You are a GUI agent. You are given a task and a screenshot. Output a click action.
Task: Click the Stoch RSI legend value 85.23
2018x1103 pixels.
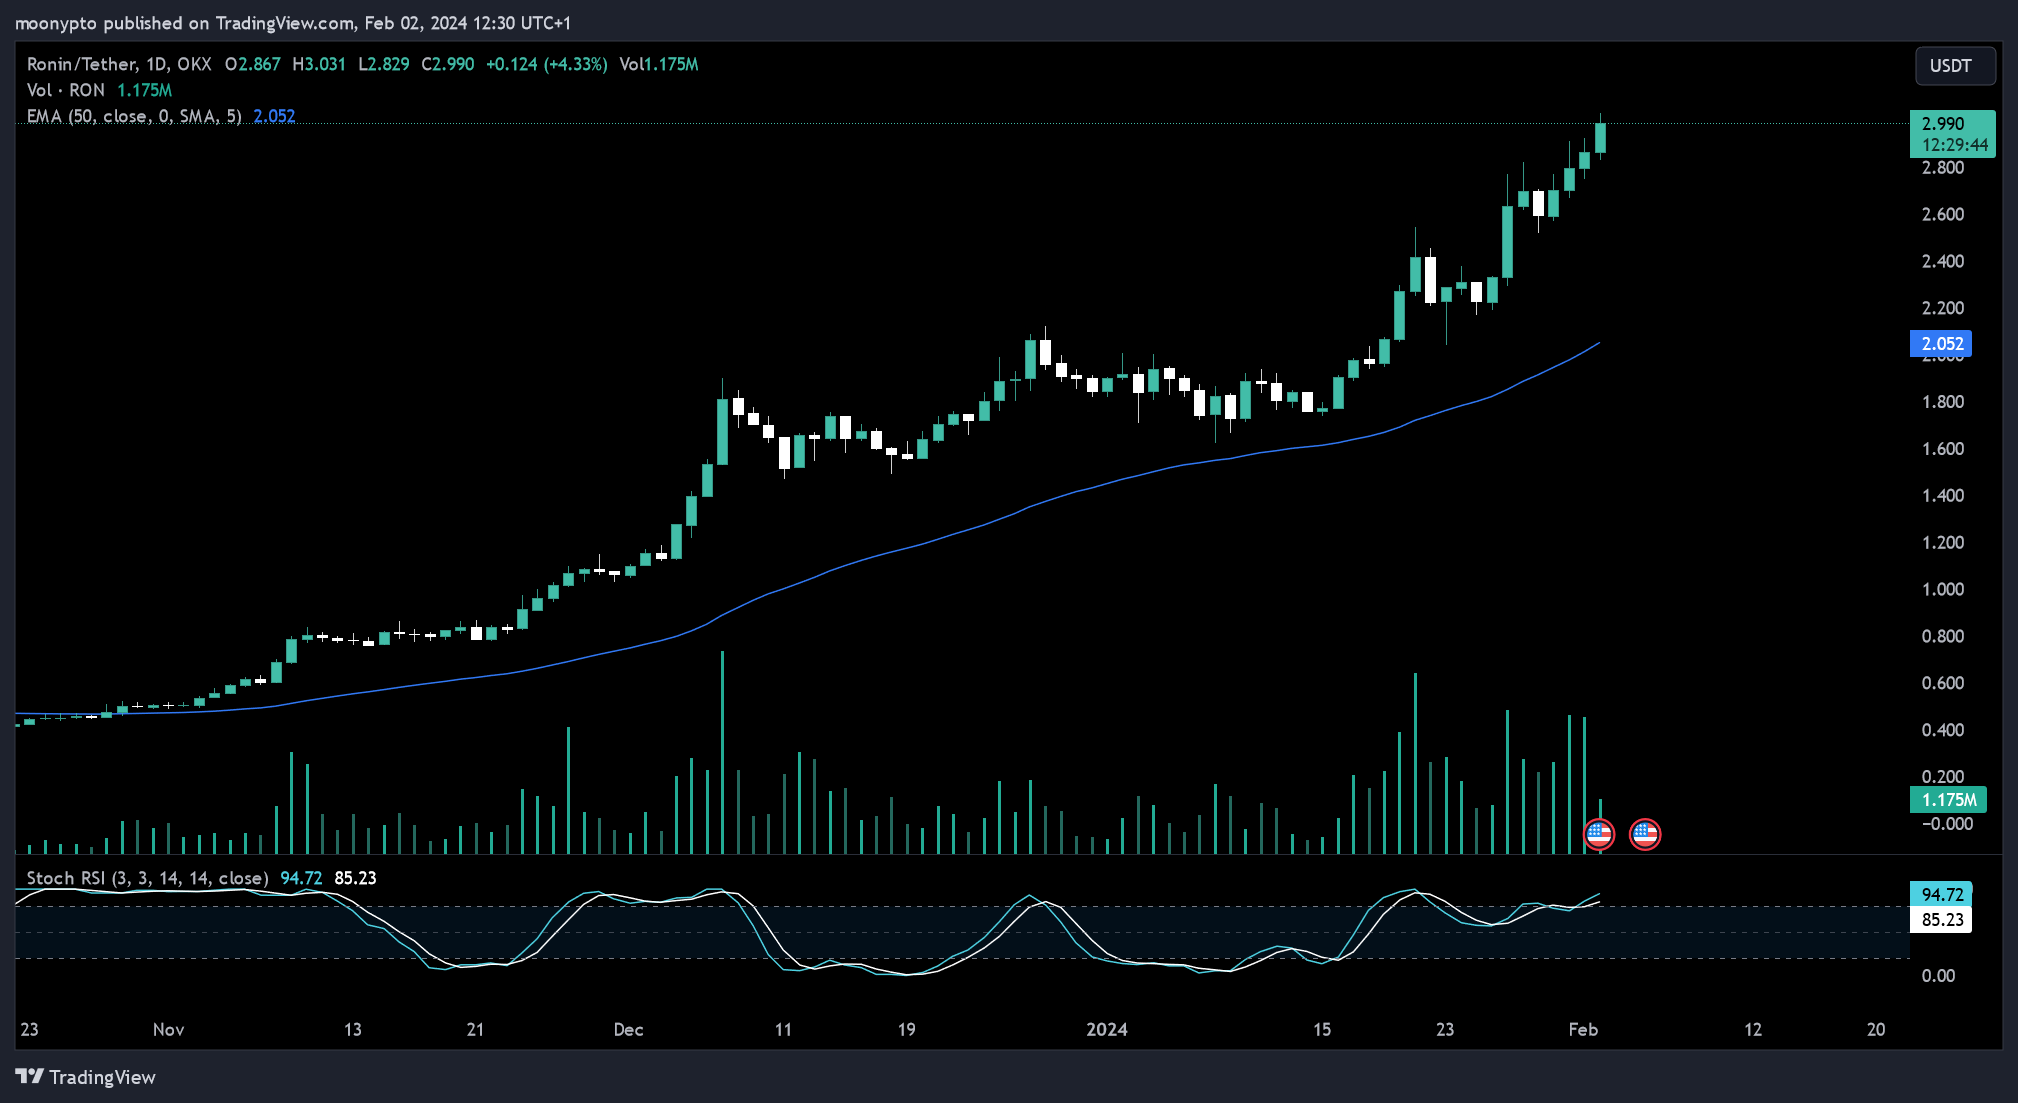coord(355,878)
